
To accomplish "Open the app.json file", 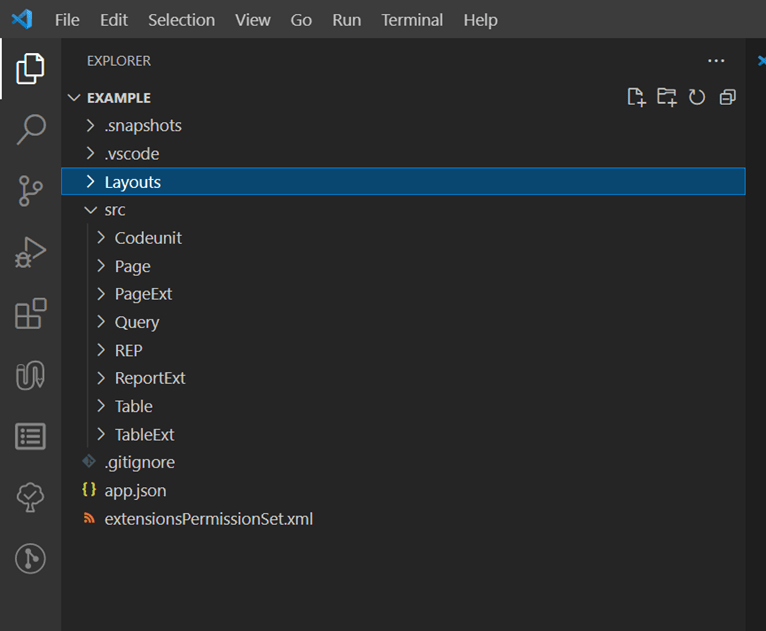I will 135,491.
